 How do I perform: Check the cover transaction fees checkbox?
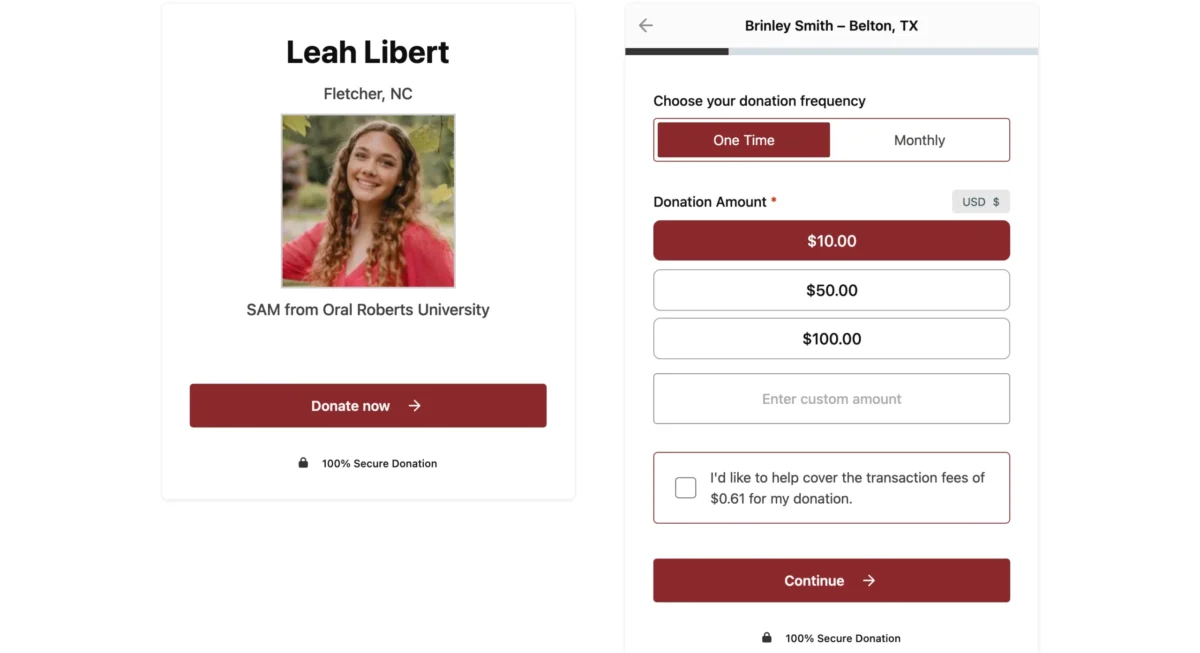pos(686,488)
